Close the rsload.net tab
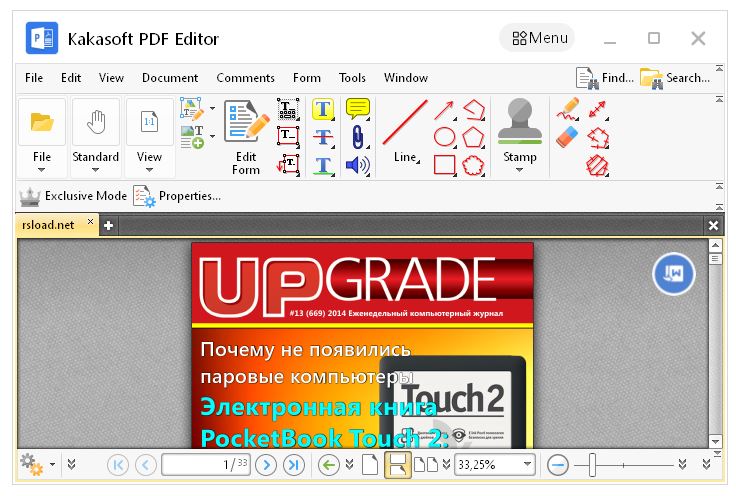The height and width of the screenshot is (496, 736). [x=91, y=221]
